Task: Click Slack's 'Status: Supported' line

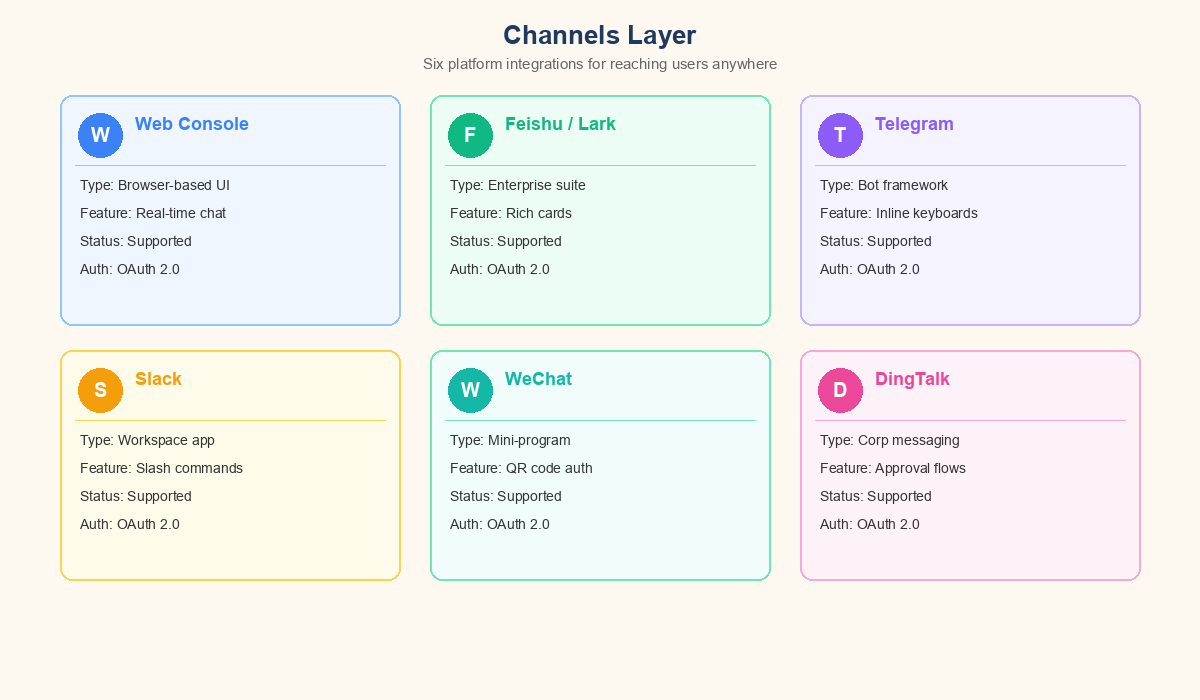Action: [x=136, y=496]
